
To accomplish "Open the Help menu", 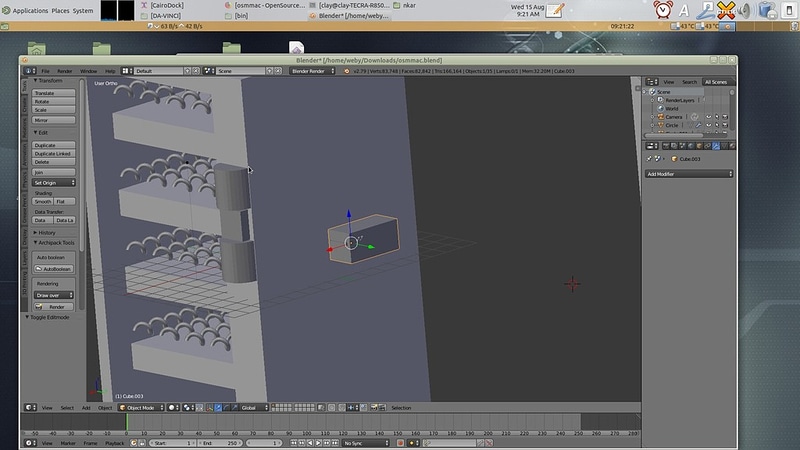I will [110, 71].
